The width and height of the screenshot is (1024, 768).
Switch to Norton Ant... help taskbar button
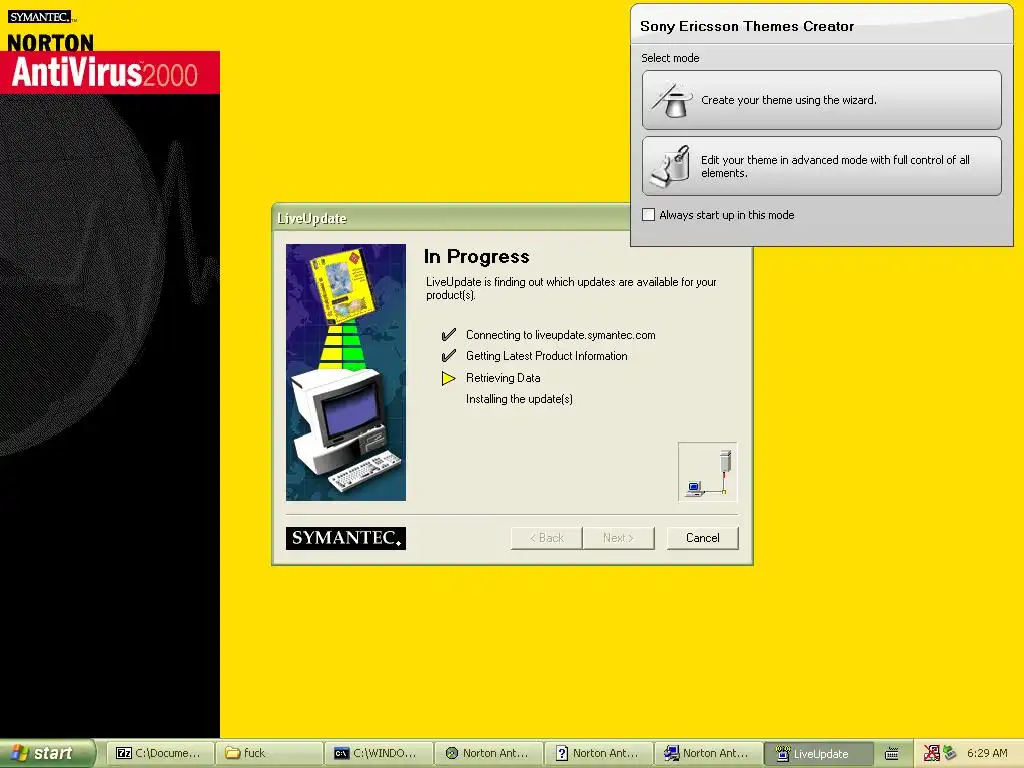coord(599,754)
